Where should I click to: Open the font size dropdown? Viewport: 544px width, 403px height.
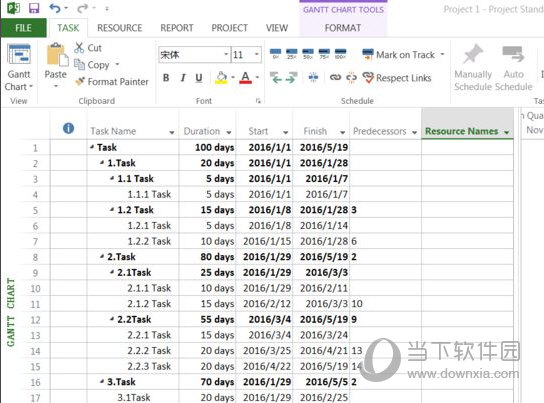(x=257, y=54)
